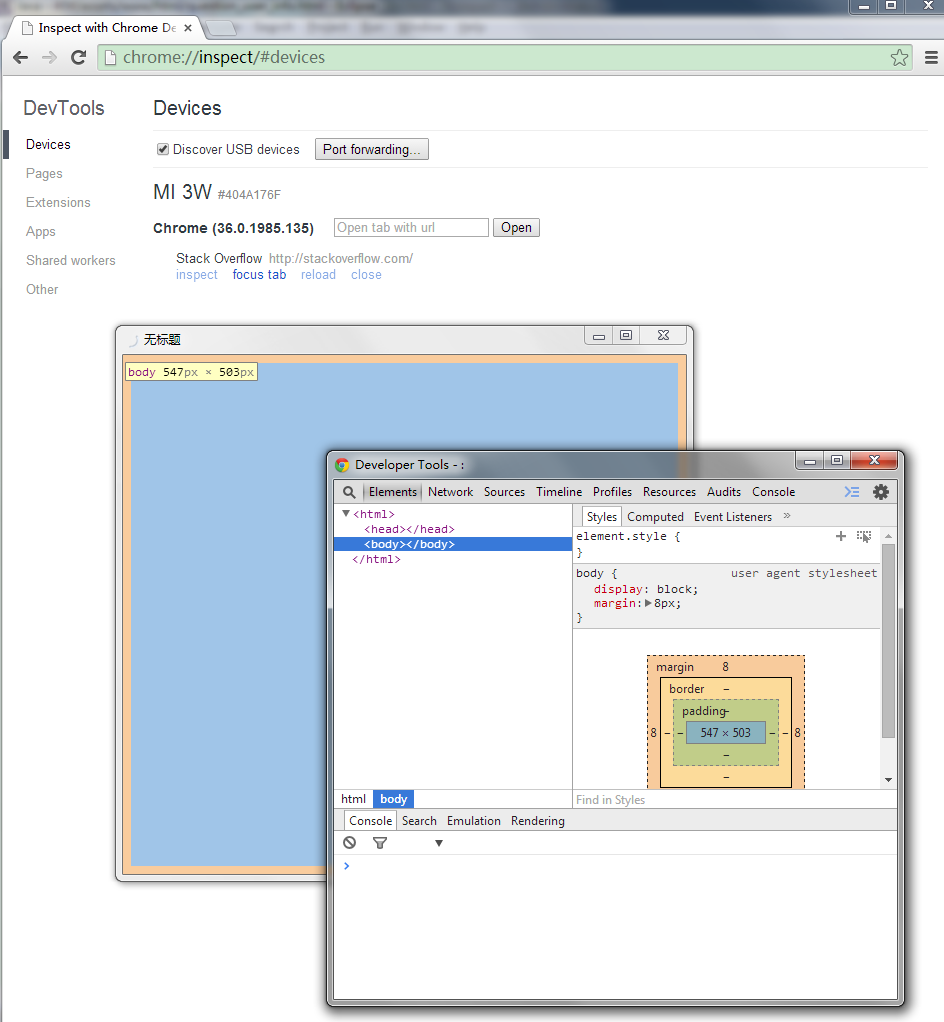This screenshot has height=1022, width=944.
Task: Click the browser back arrow
Action: click(20, 57)
